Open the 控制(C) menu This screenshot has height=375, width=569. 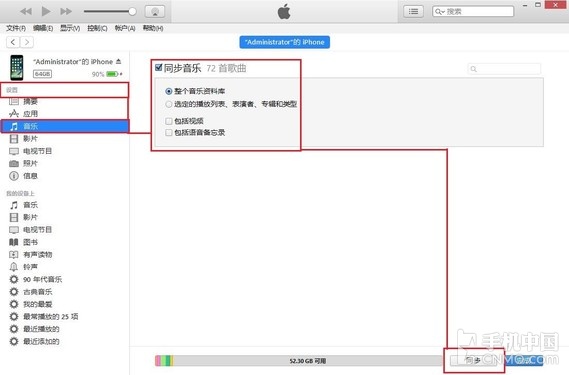pyautogui.click(x=97, y=28)
